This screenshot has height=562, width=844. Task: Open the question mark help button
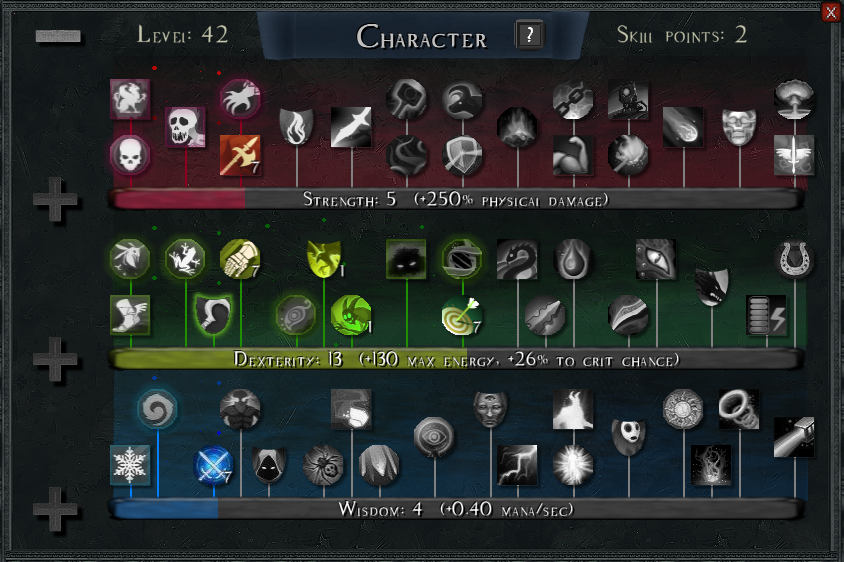[529, 35]
